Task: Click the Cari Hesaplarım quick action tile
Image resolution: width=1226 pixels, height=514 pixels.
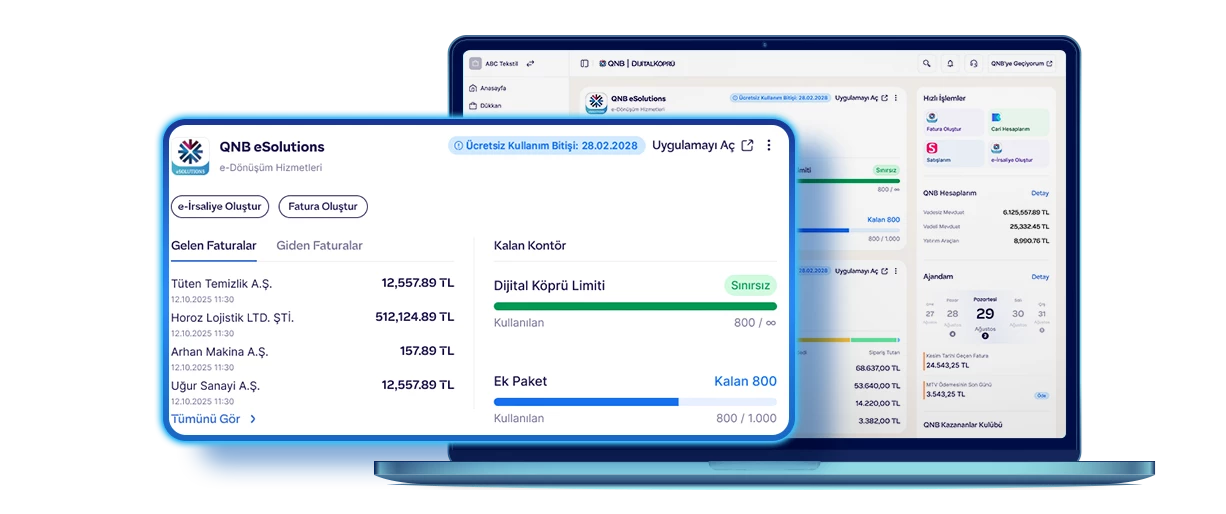Action: click(1018, 122)
